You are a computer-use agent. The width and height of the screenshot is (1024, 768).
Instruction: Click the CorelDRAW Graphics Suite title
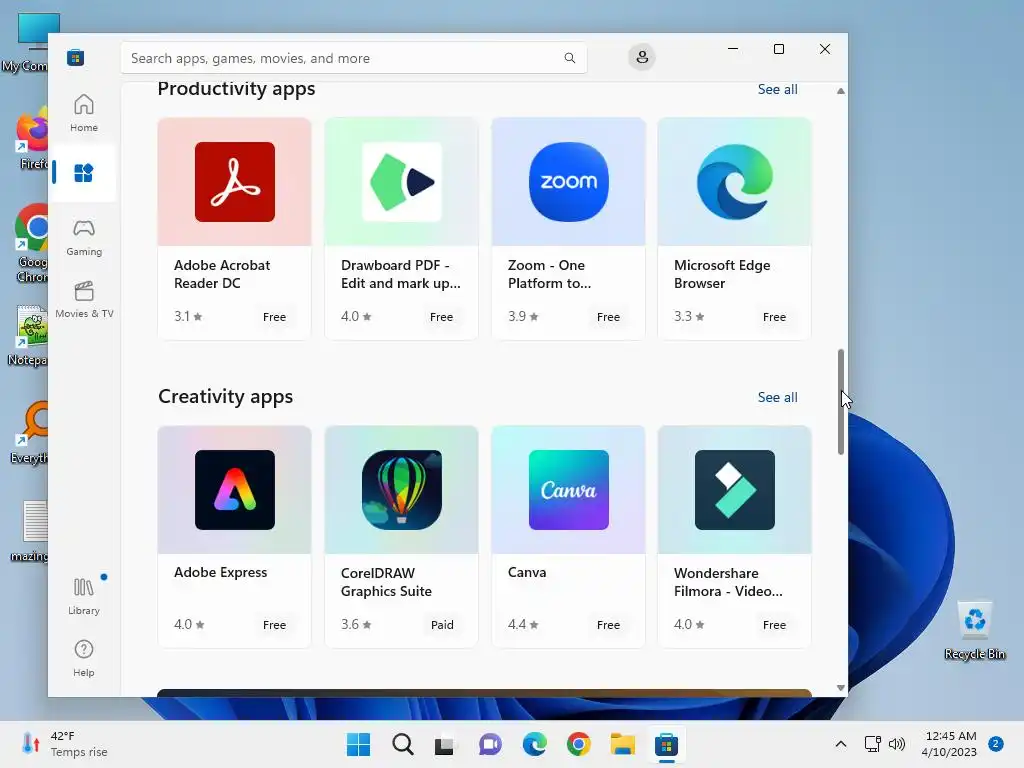(386, 582)
